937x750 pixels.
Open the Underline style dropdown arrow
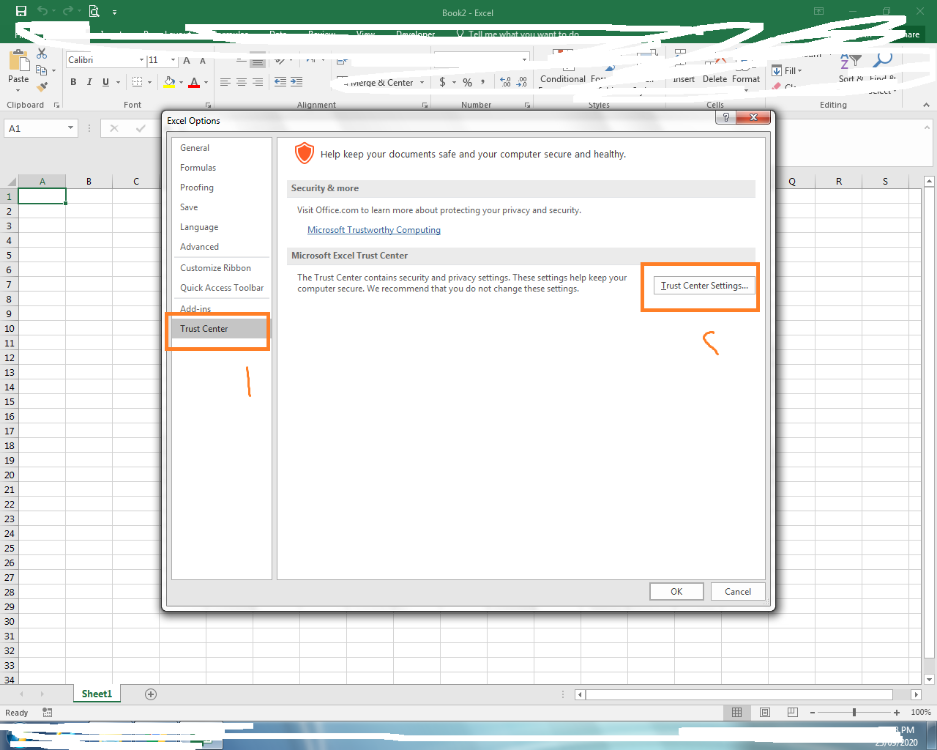click(x=118, y=82)
